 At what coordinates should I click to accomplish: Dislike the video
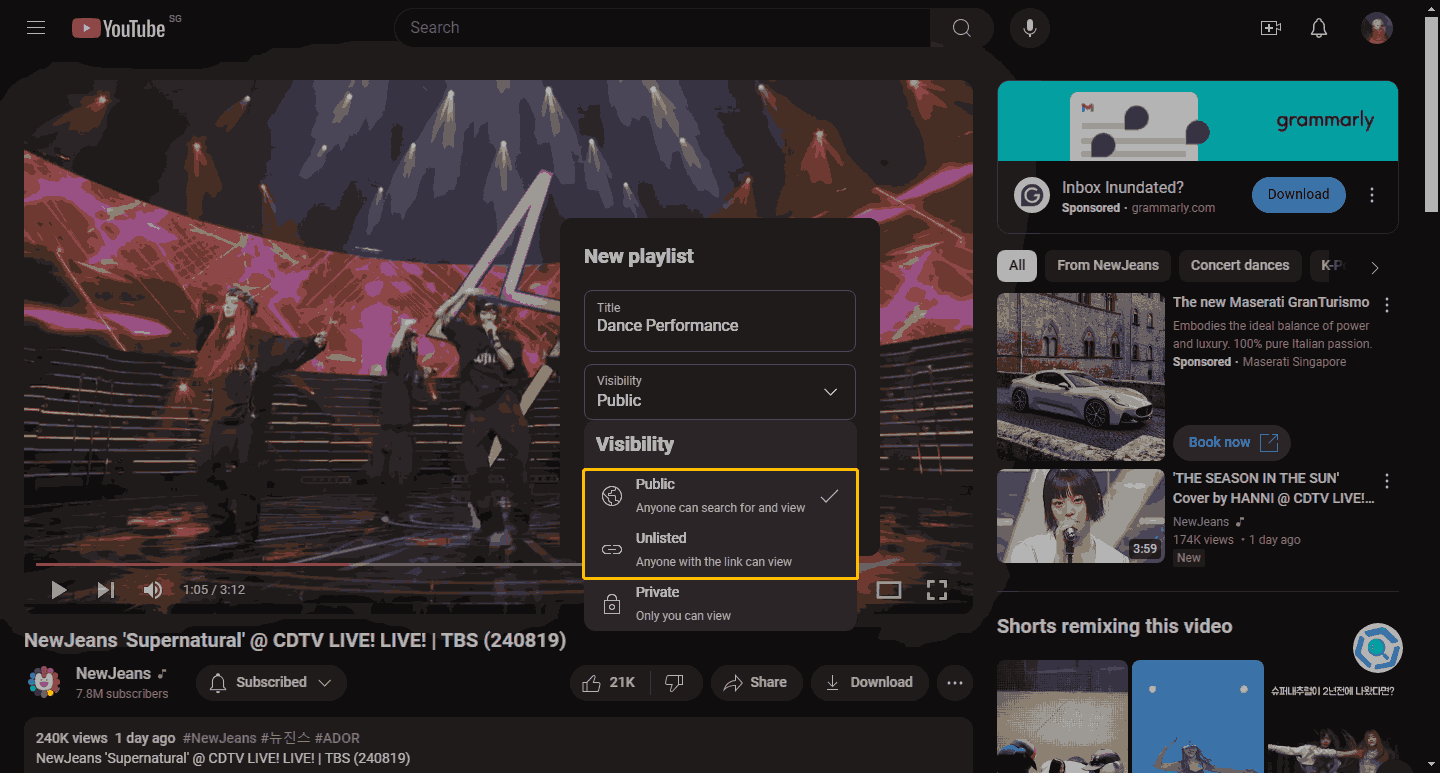click(675, 682)
